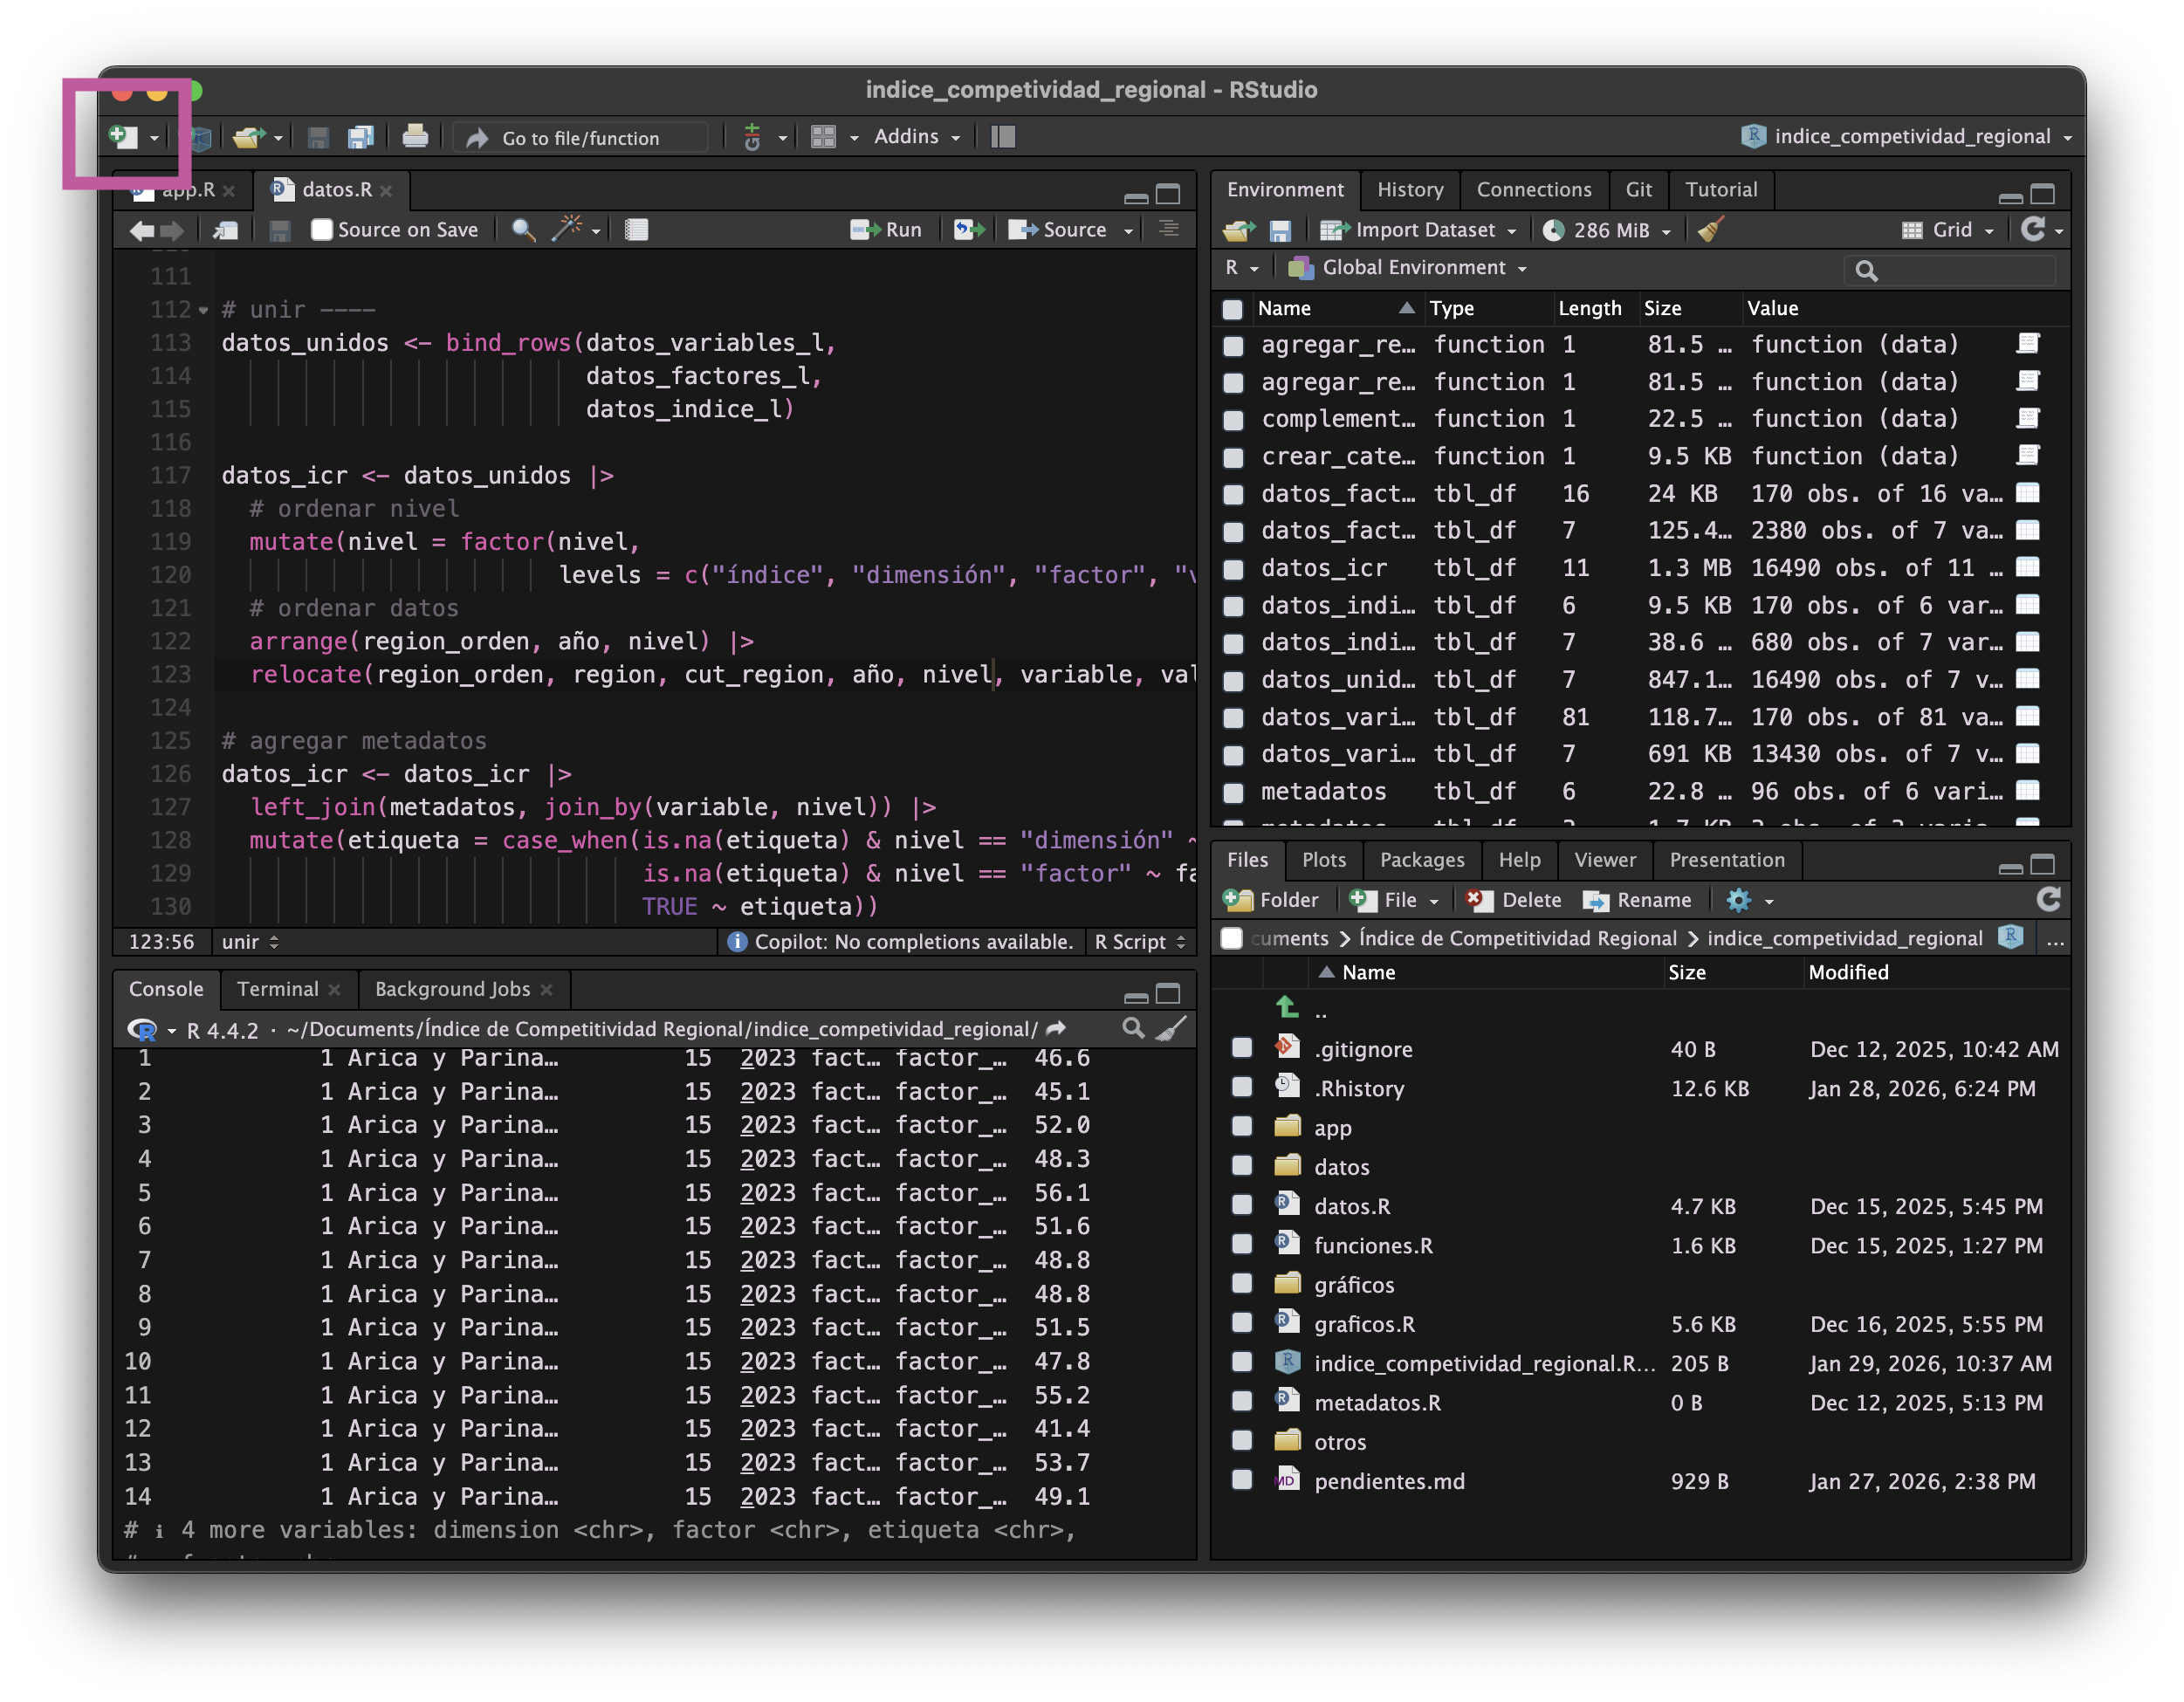Clear environment objects with broom icon

tap(1711, 230)
